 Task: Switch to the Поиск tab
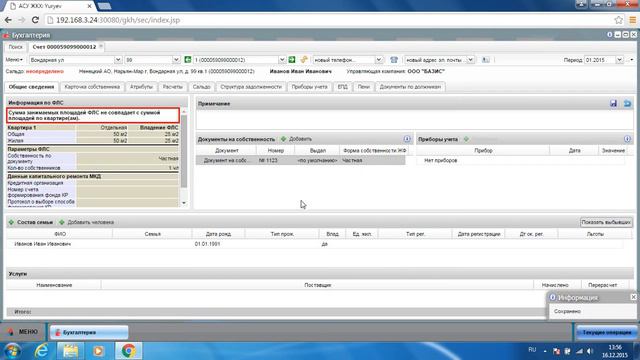click(16, 47)
